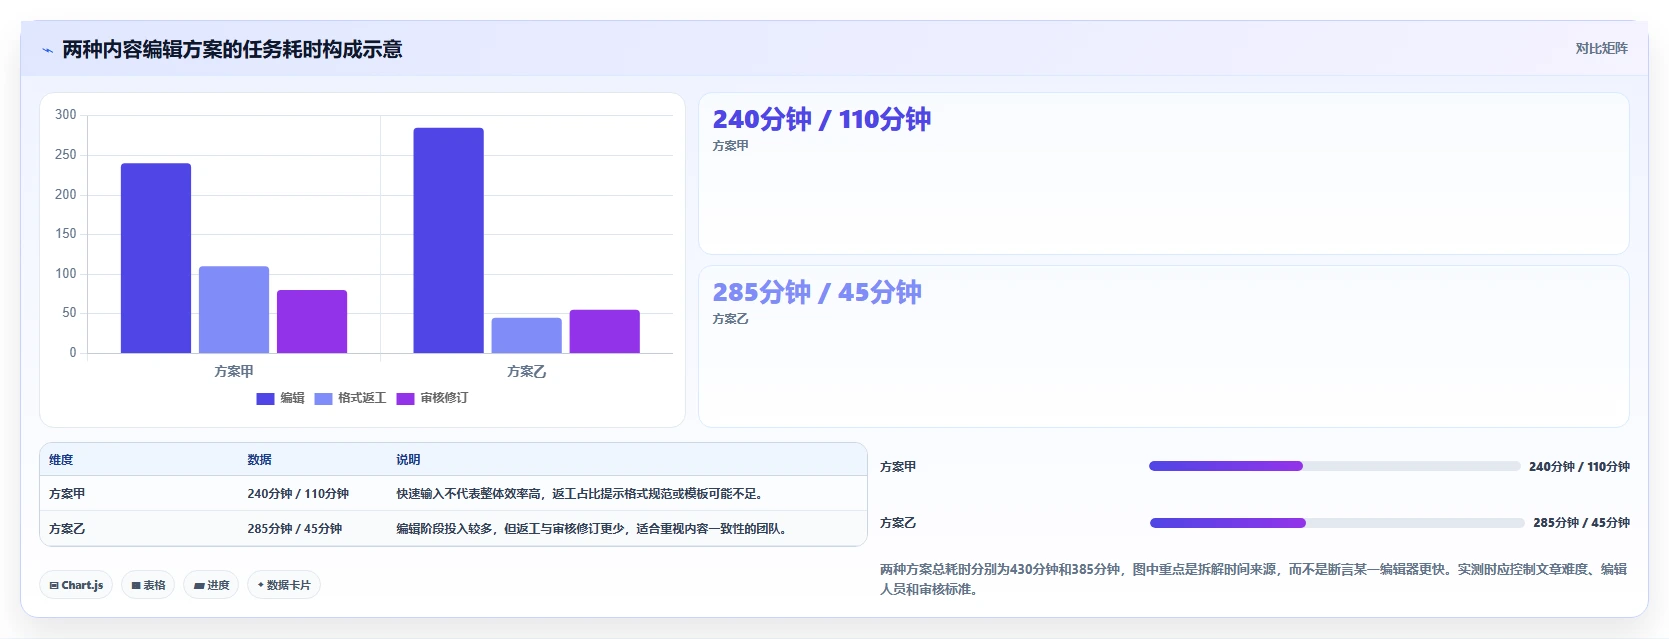
Task: Select the 进度 tag button
Action: (211, 585)
